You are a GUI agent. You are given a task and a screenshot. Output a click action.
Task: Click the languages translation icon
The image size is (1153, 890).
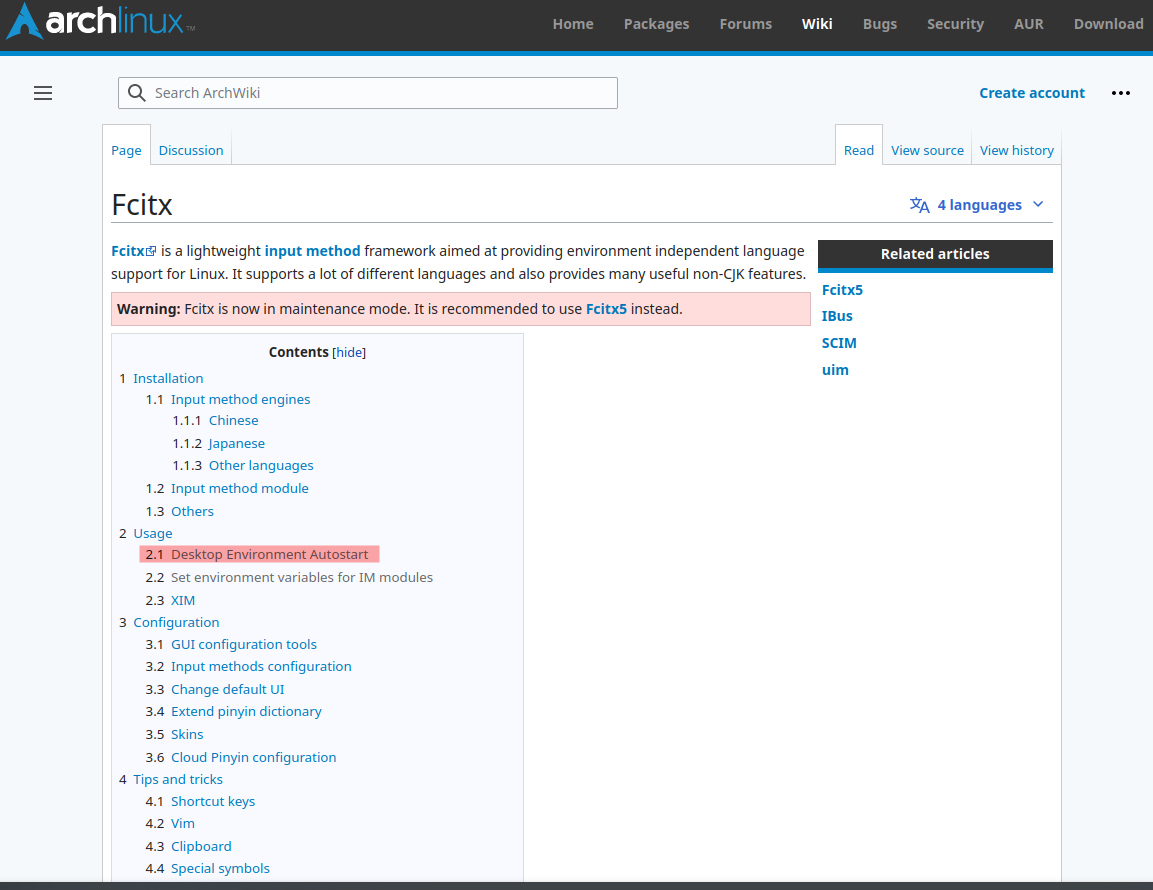tap(919, 204)
